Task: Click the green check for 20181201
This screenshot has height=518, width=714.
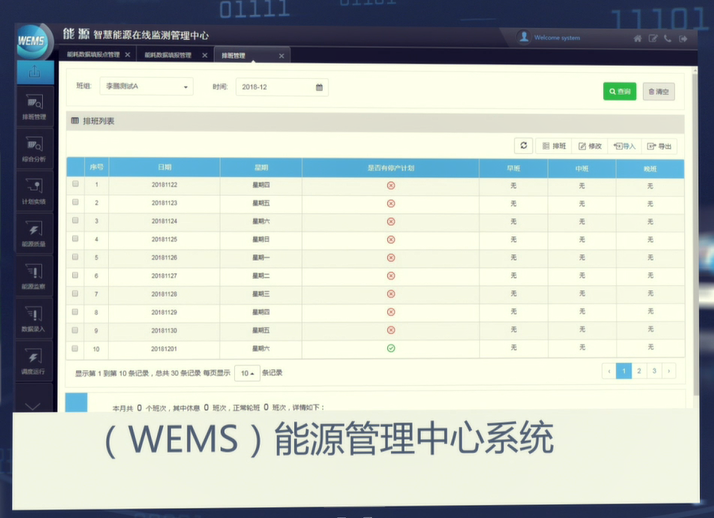Action: click(x=391, y=348)
